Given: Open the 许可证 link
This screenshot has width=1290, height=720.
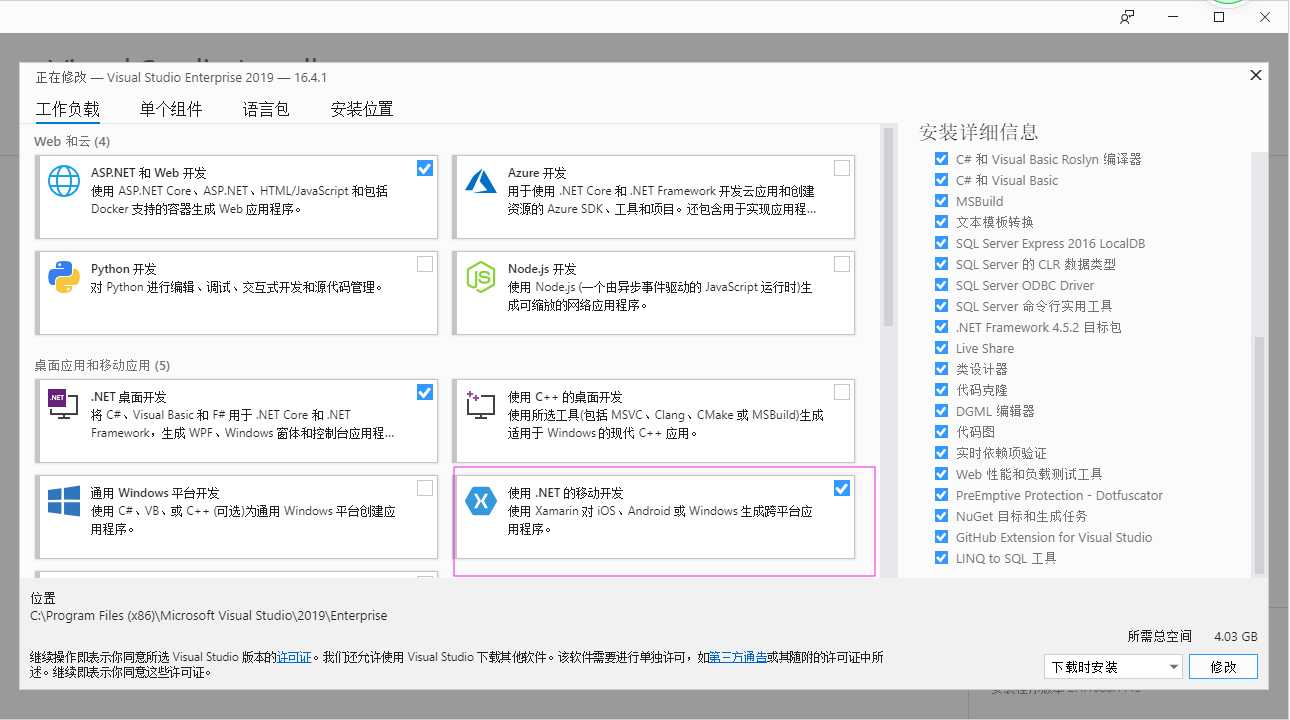Looking at the screenshot, I should (295, 658).
